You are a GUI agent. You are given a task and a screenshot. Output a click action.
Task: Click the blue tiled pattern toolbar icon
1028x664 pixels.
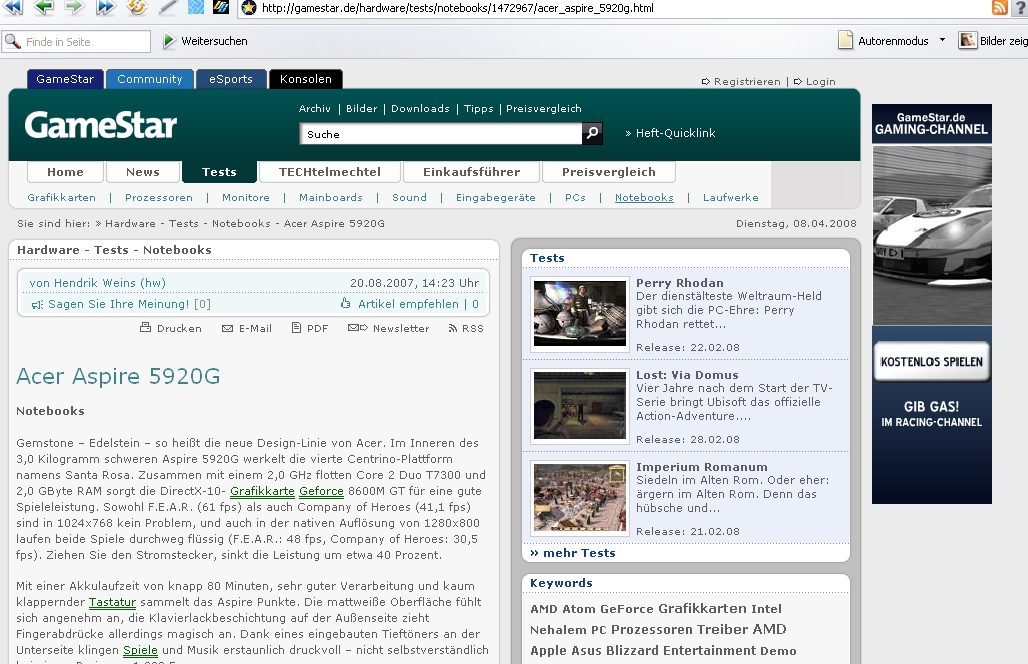click(196, 7)
